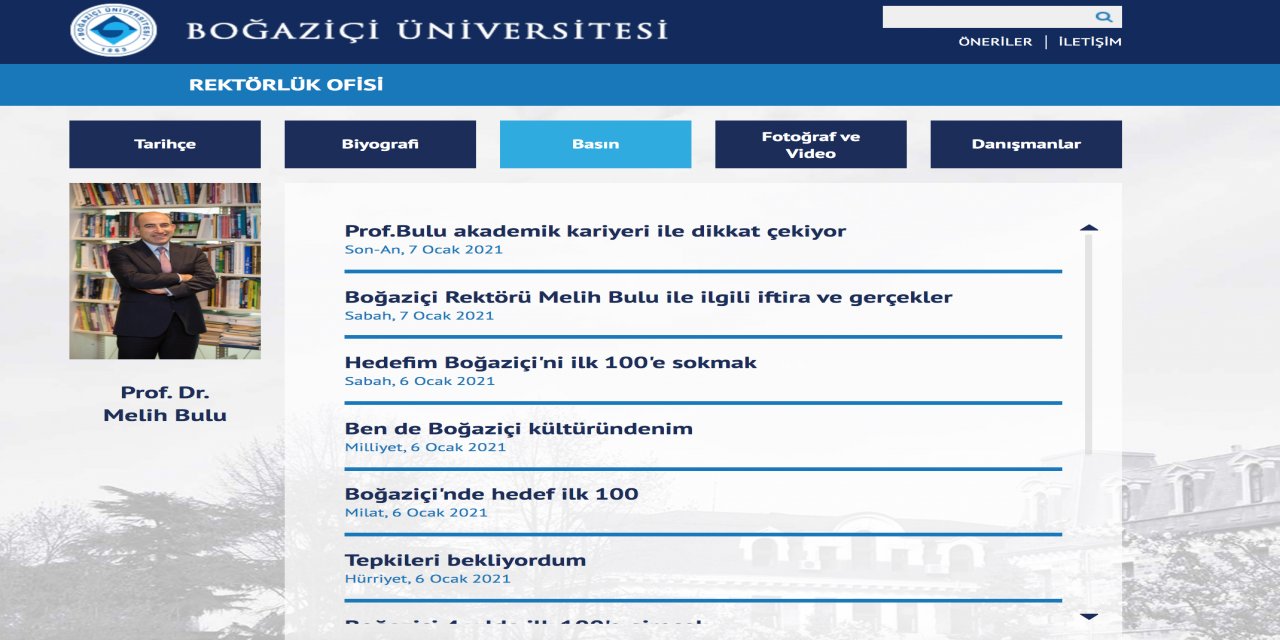This screenshot has height=640, width=1280.
Task: Select the Basın tab
Action: (x=595, y=143)
